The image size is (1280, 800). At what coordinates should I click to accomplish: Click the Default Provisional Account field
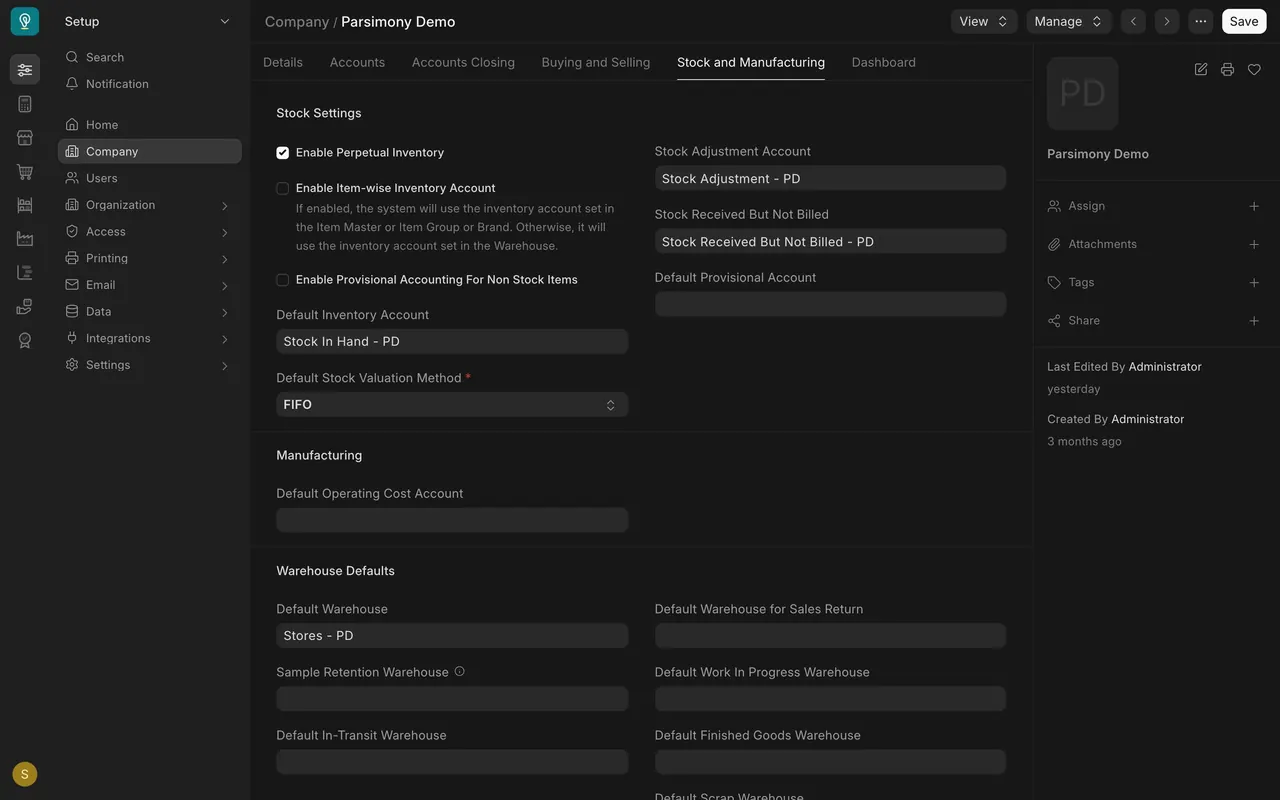coord(830,304)
